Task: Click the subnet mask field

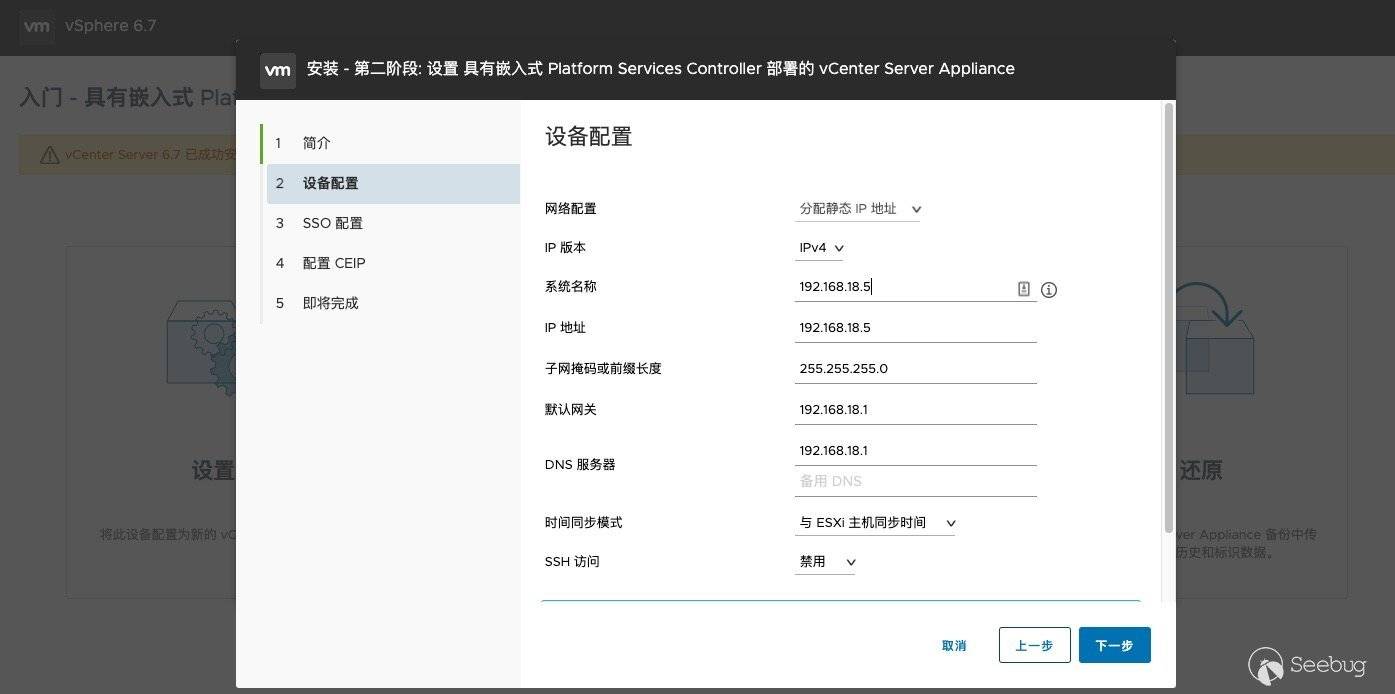Action: click(x=914, y=369)
